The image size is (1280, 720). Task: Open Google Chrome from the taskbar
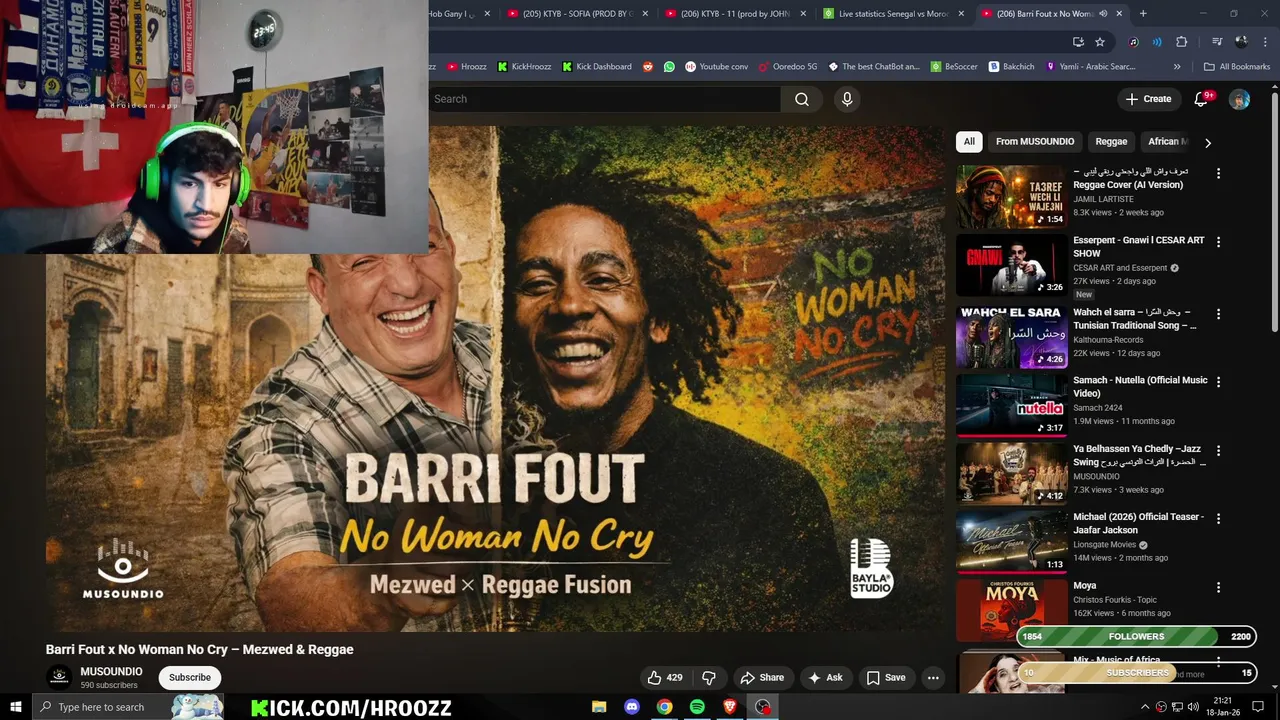click(x=664, y=707)
